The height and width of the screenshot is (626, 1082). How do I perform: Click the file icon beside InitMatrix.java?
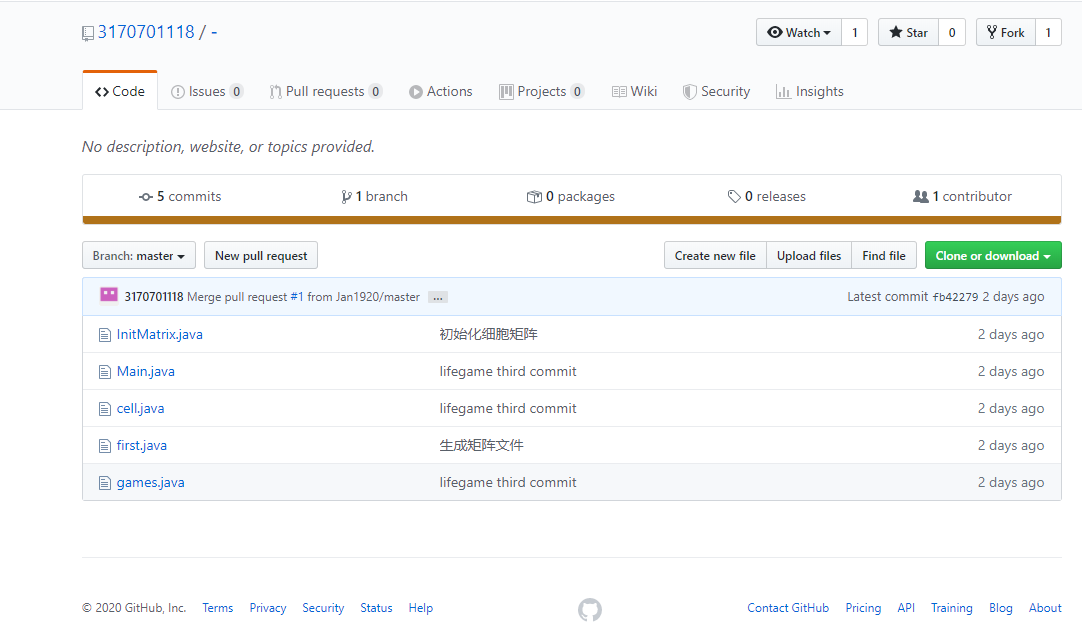104,335
